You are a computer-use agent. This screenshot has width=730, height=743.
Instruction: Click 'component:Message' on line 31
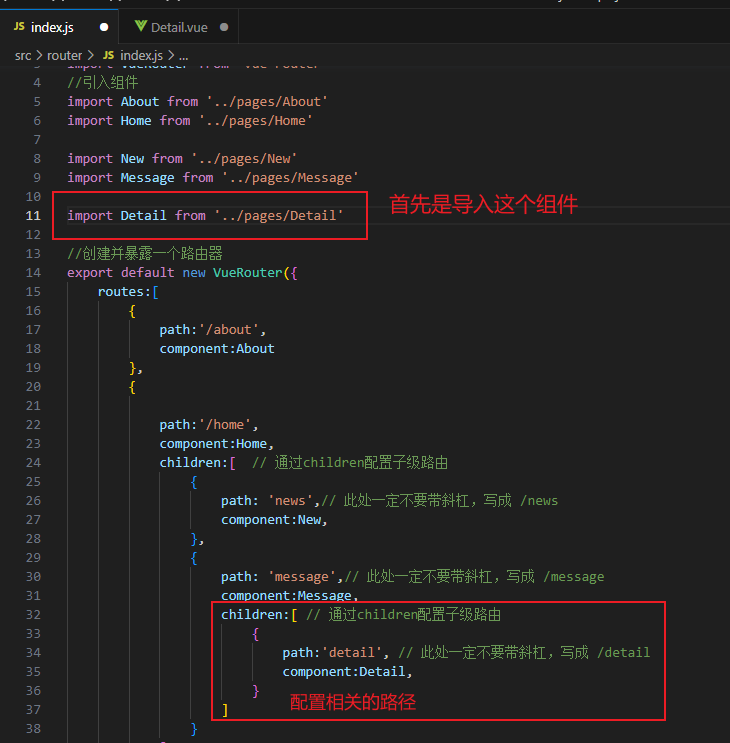[x=286, y=595]
